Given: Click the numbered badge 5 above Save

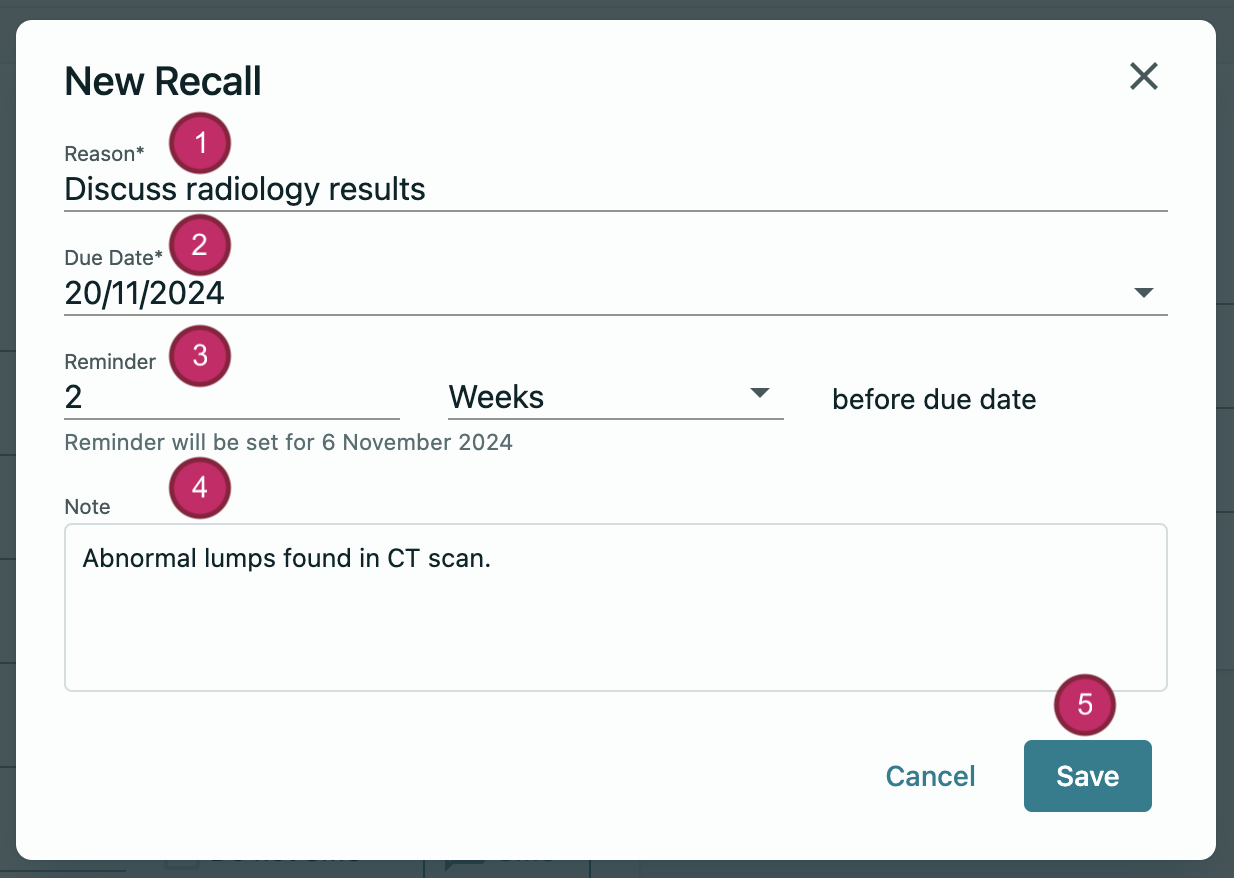Looking at the screenshot, I should [x=1084, y=704].
